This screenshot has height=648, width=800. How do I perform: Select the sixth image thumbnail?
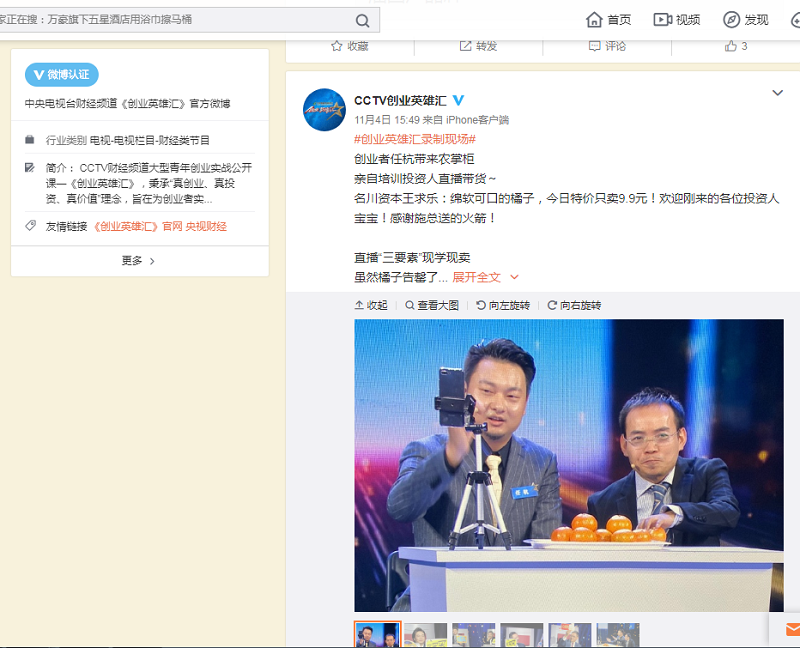click(x=617, y=635)
